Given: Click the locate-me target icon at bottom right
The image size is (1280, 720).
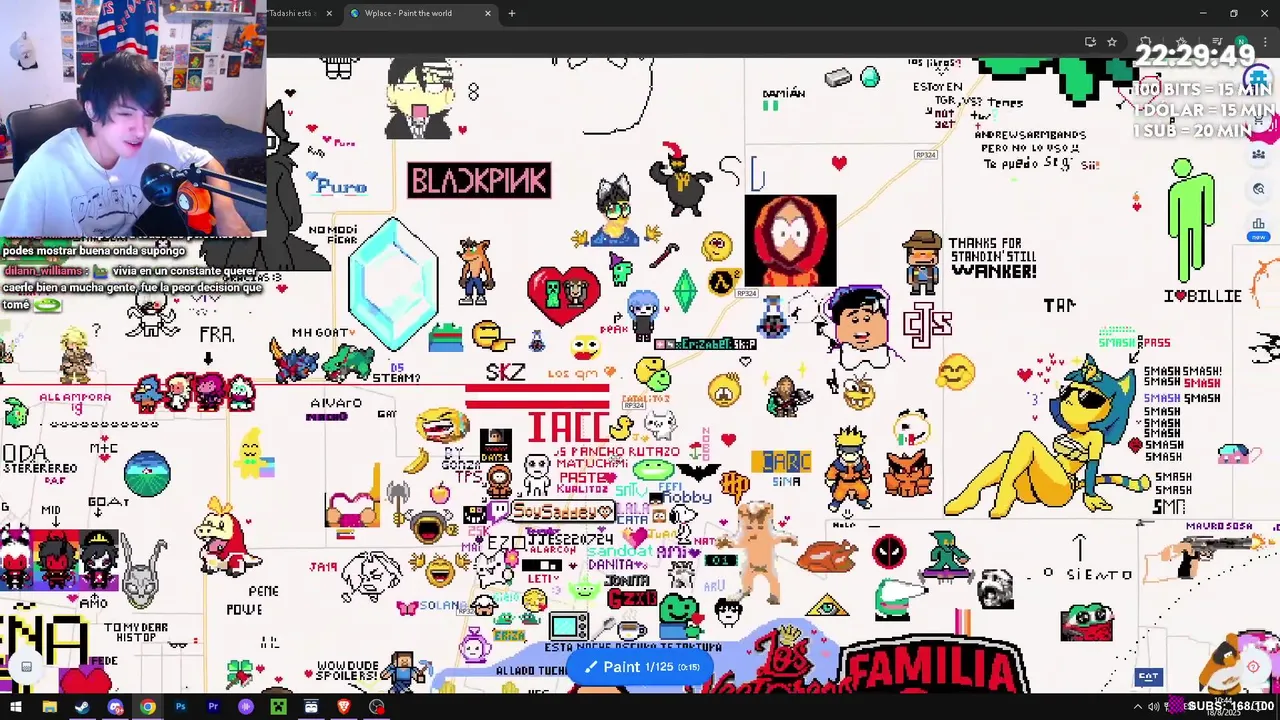Looking at the screenshot, I should (x=1253, y=667).
